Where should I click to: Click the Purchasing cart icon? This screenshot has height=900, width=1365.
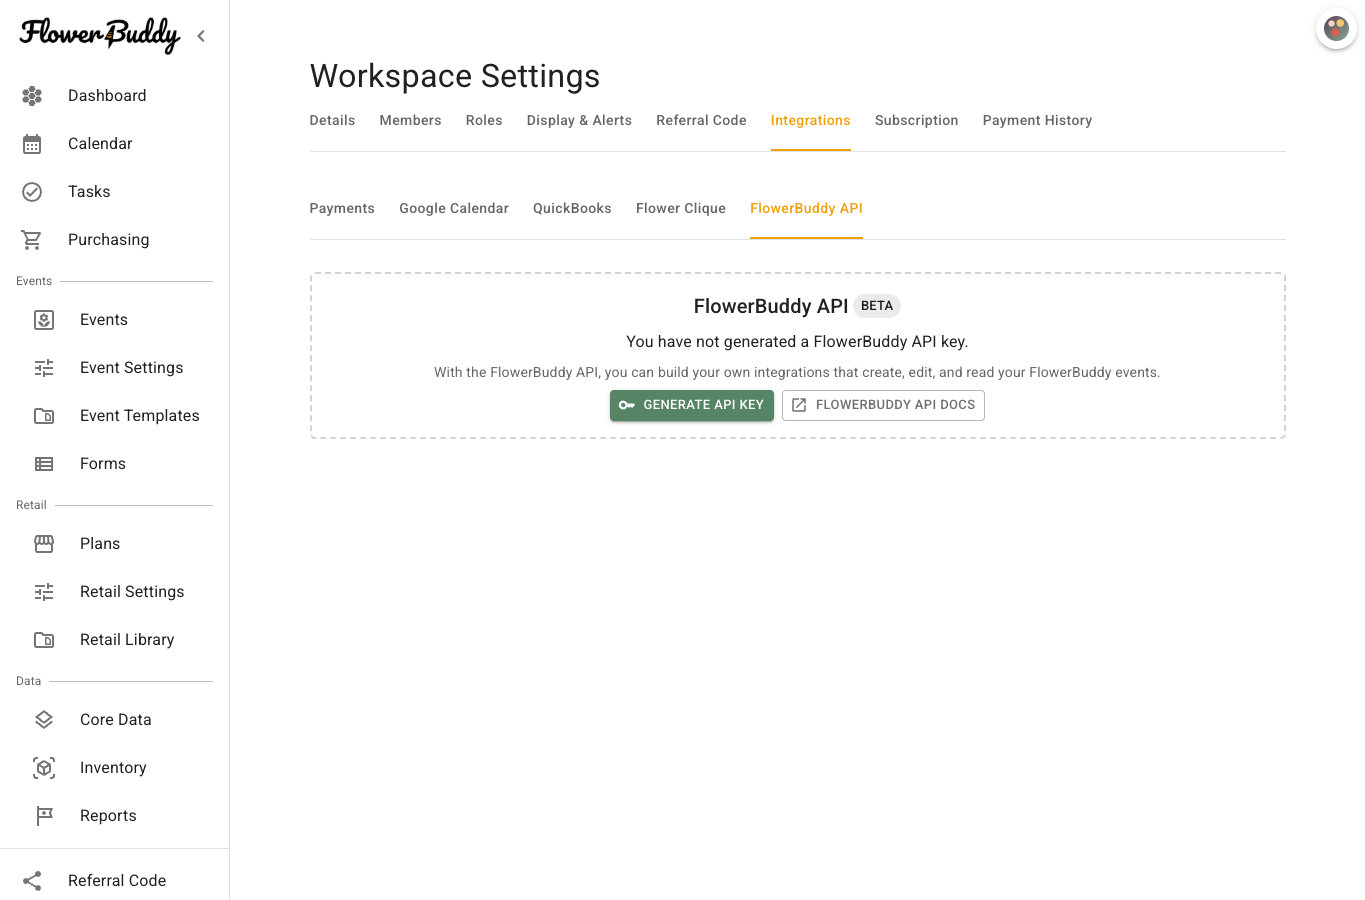point(32,240)
